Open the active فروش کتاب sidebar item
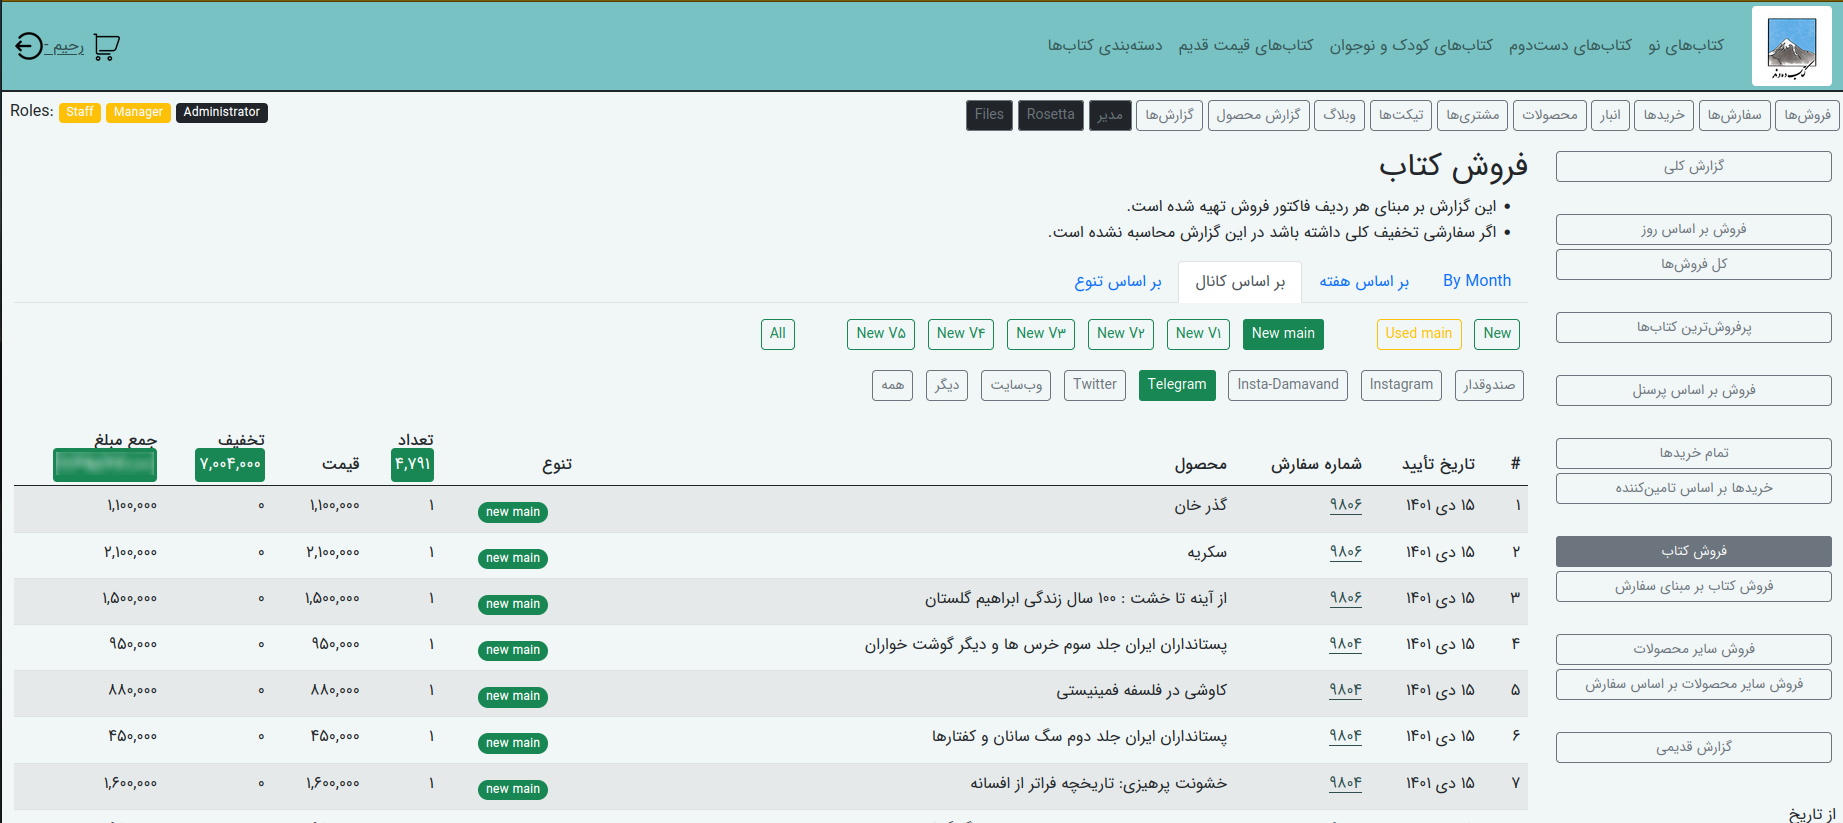Screen dimensions: 1843x823 [x=1693, y=552]
